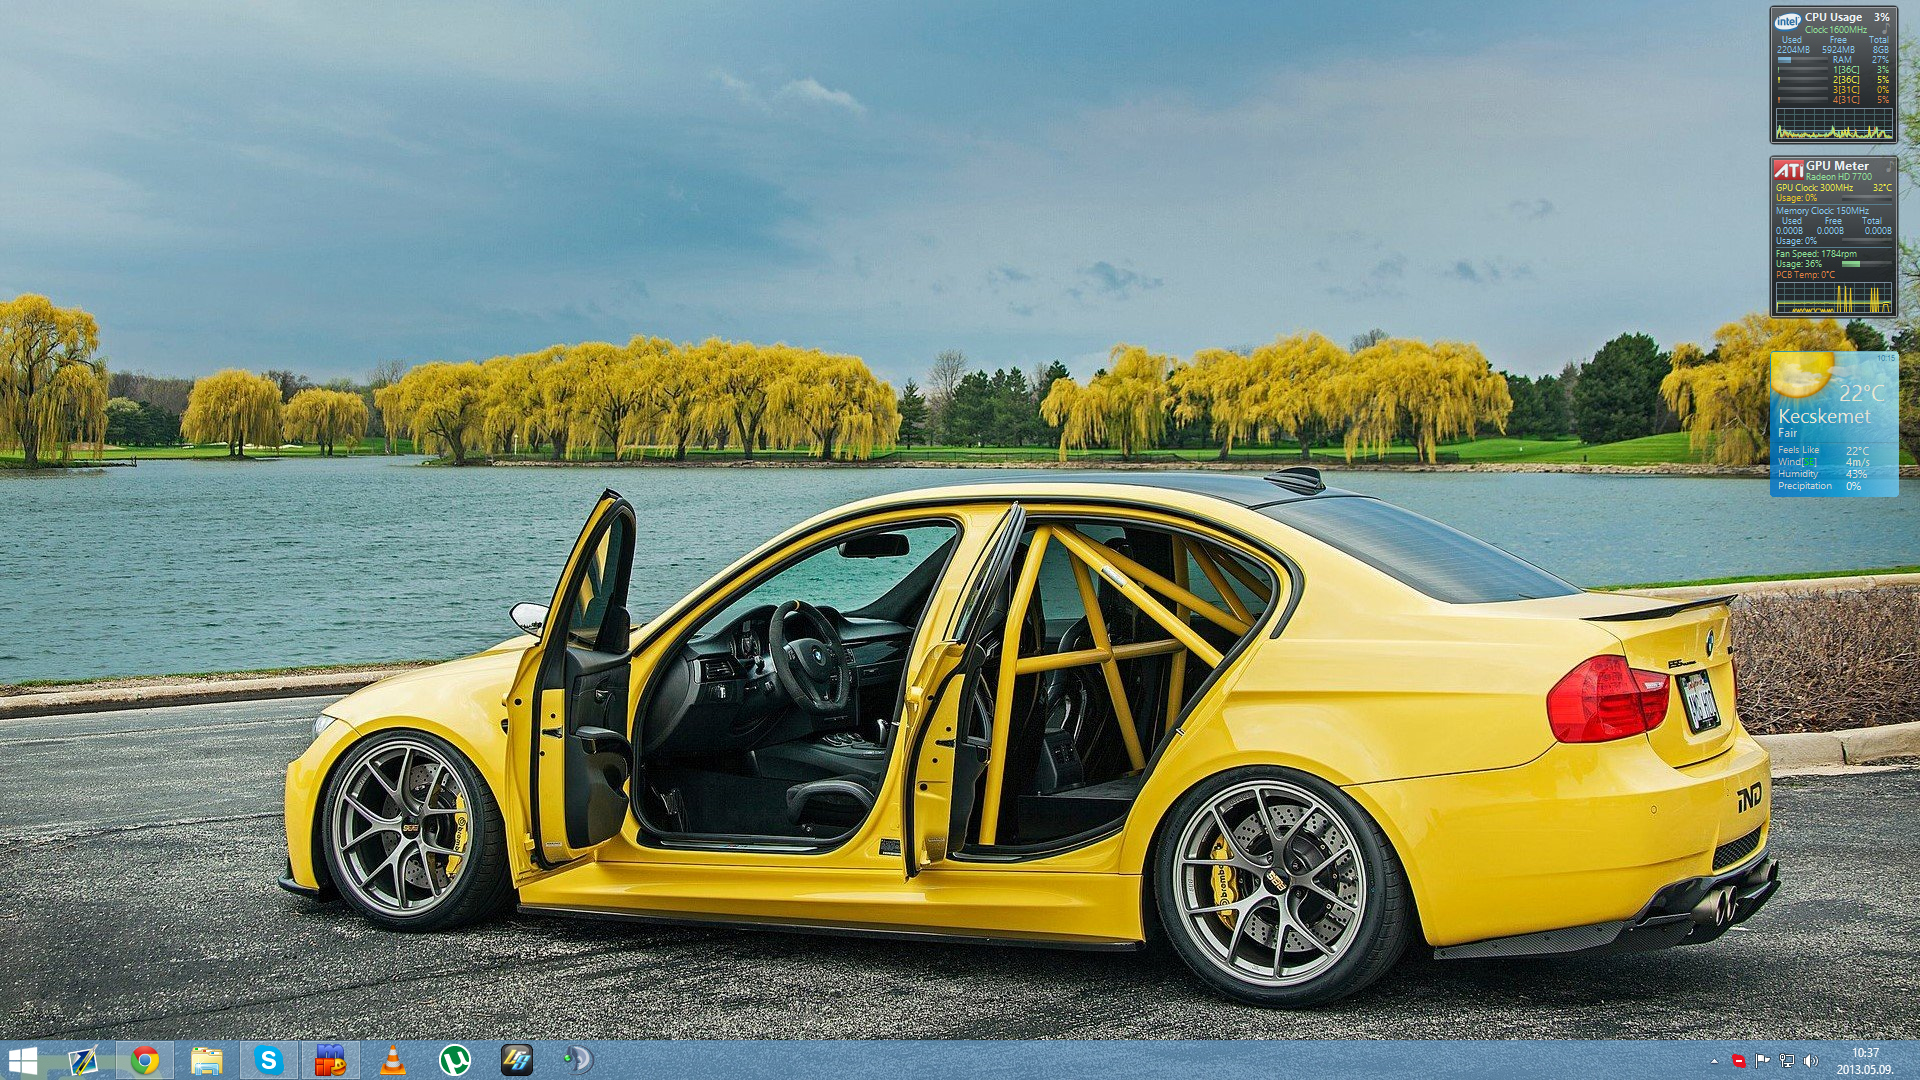Open uTorrent from the taskbar
Viewport: 1920px width, 1080px height.
455,1060
